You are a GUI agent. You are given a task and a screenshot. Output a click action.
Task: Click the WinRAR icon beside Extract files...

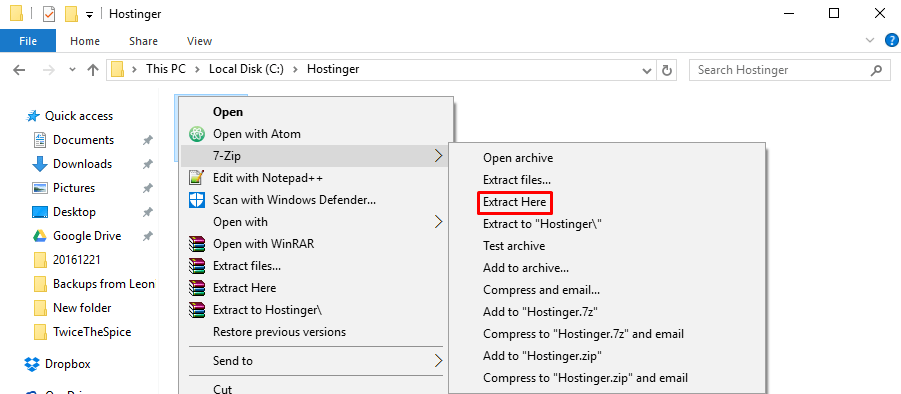(x=197, y=266)
